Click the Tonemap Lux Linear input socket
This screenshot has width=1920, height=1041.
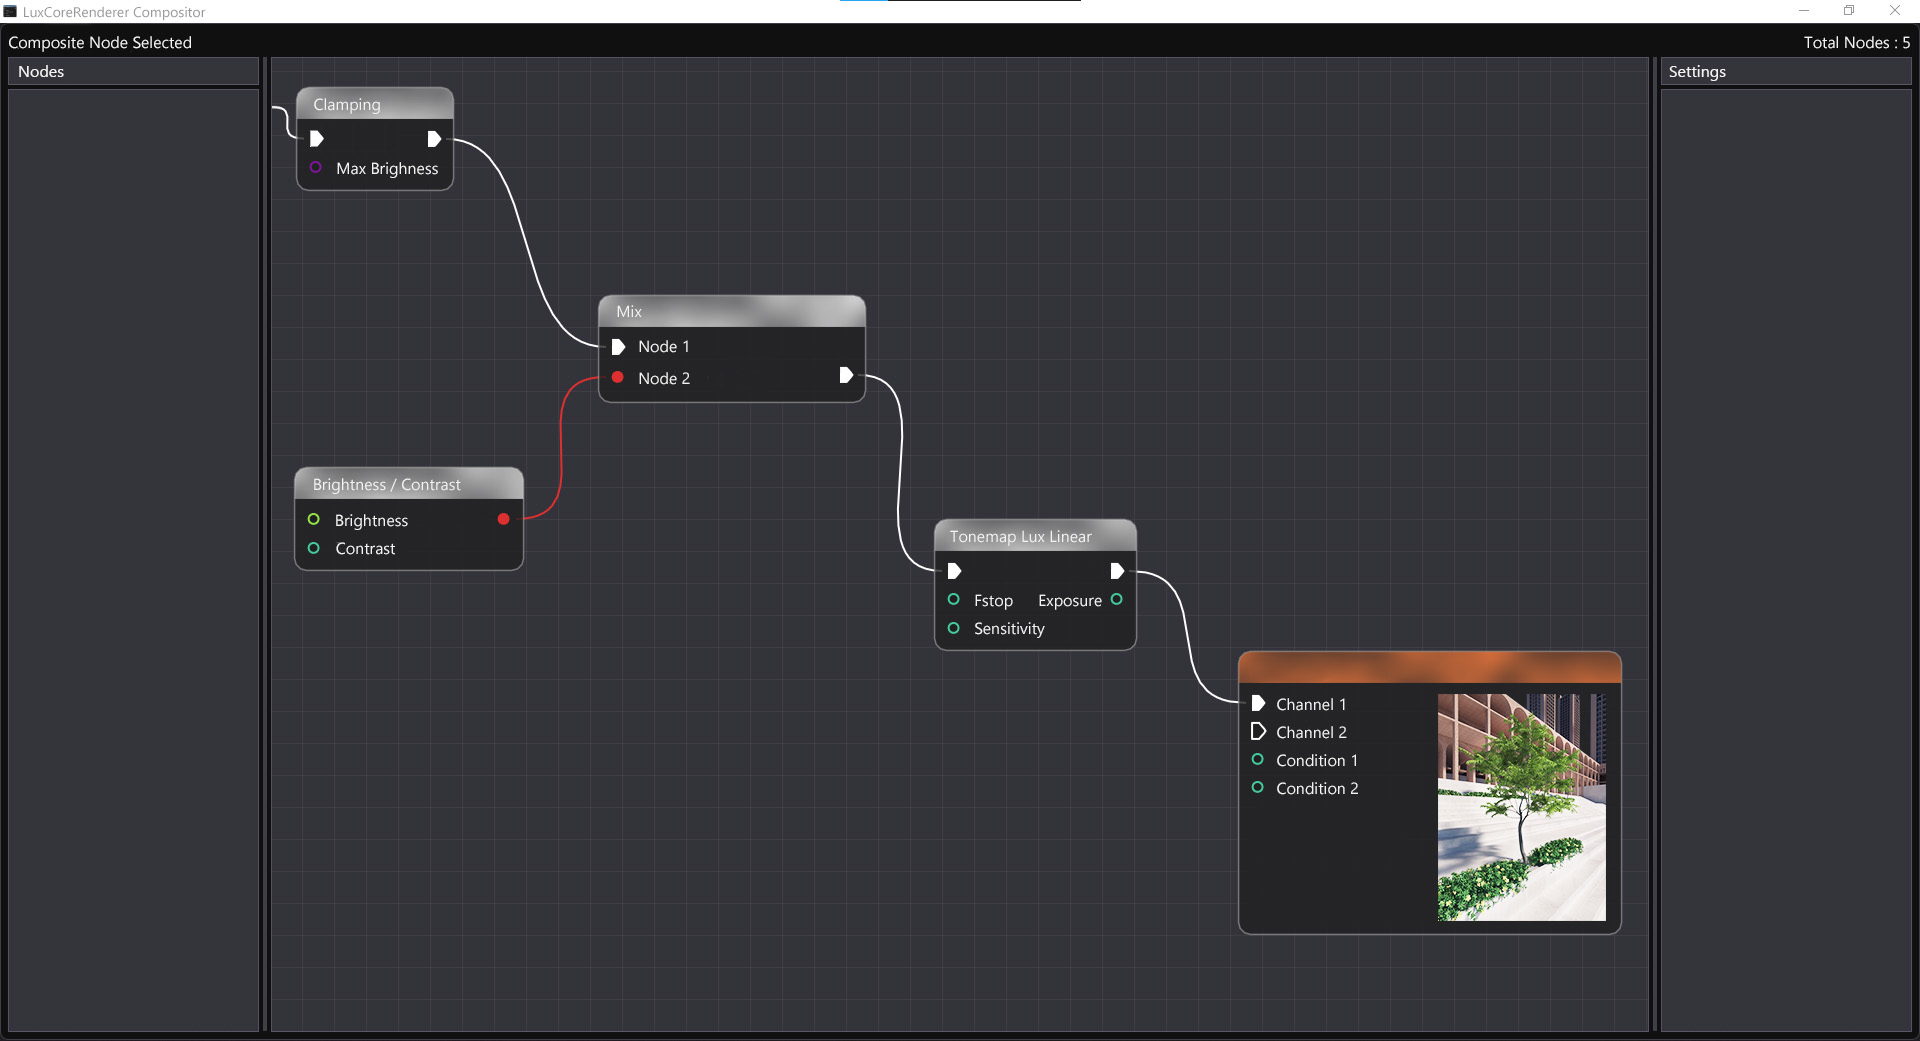(954, 571)
